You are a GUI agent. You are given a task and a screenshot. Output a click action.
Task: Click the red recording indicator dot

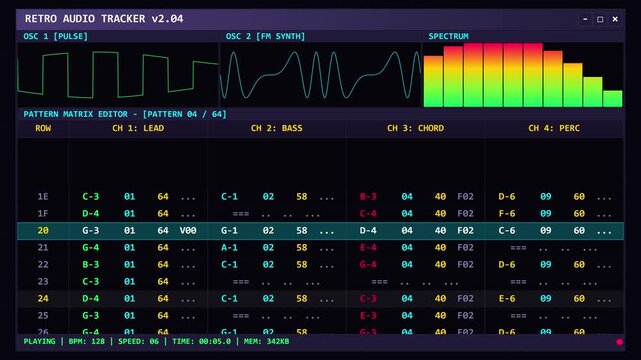coord(619,342)
